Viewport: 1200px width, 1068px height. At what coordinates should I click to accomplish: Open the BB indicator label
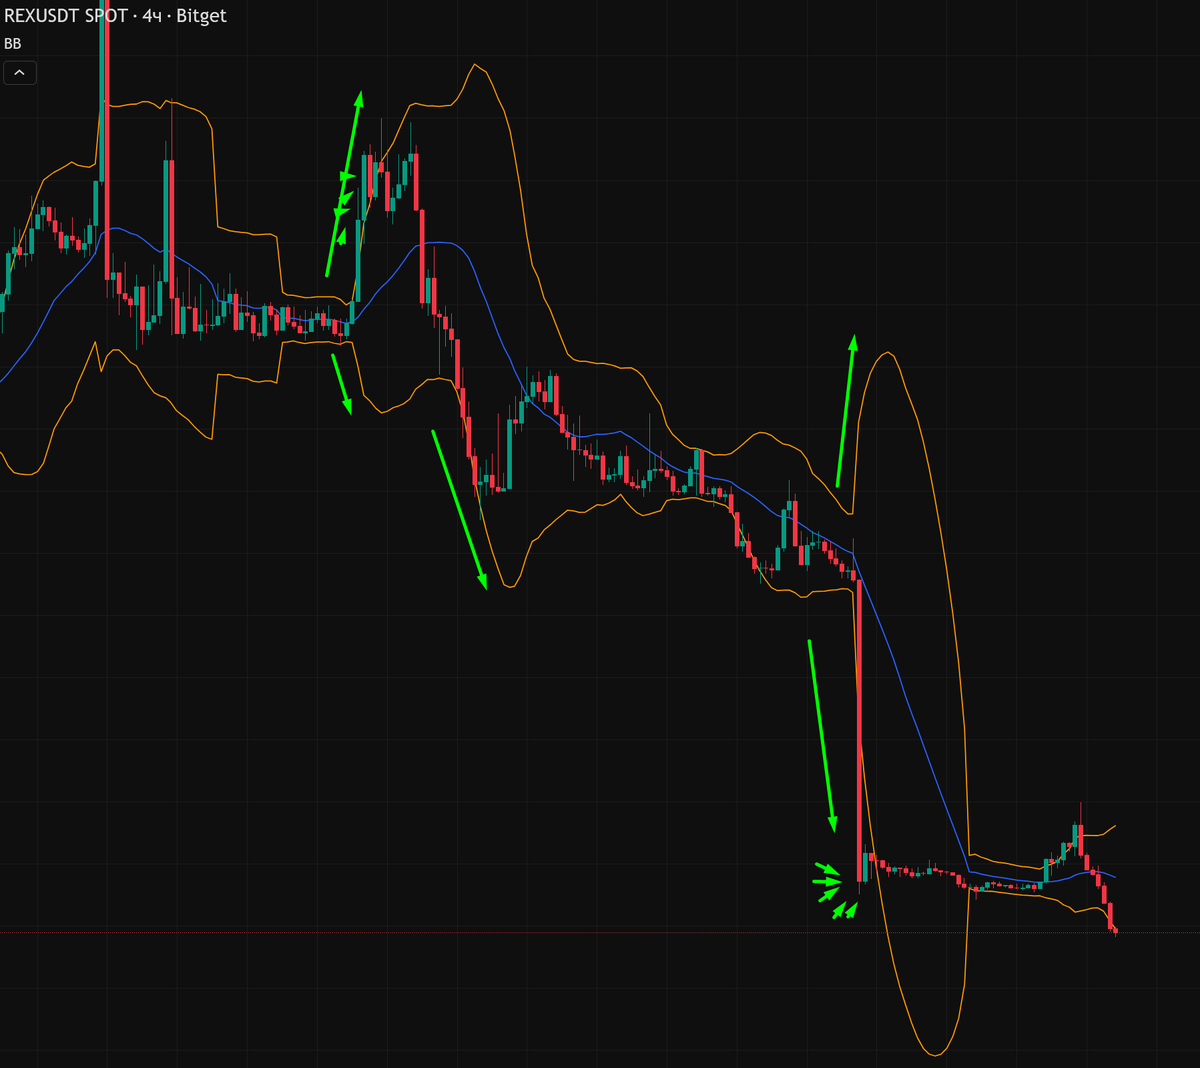13,44
